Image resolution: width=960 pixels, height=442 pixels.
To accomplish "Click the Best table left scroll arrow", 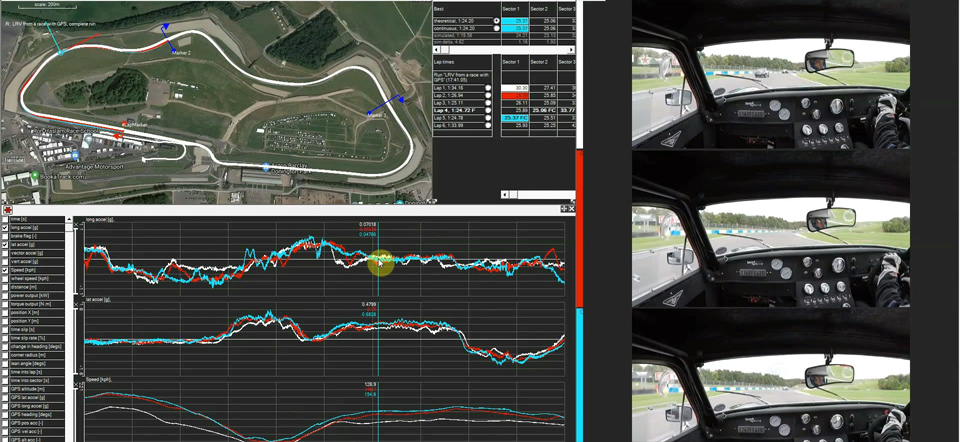I will tap(437, 49).
